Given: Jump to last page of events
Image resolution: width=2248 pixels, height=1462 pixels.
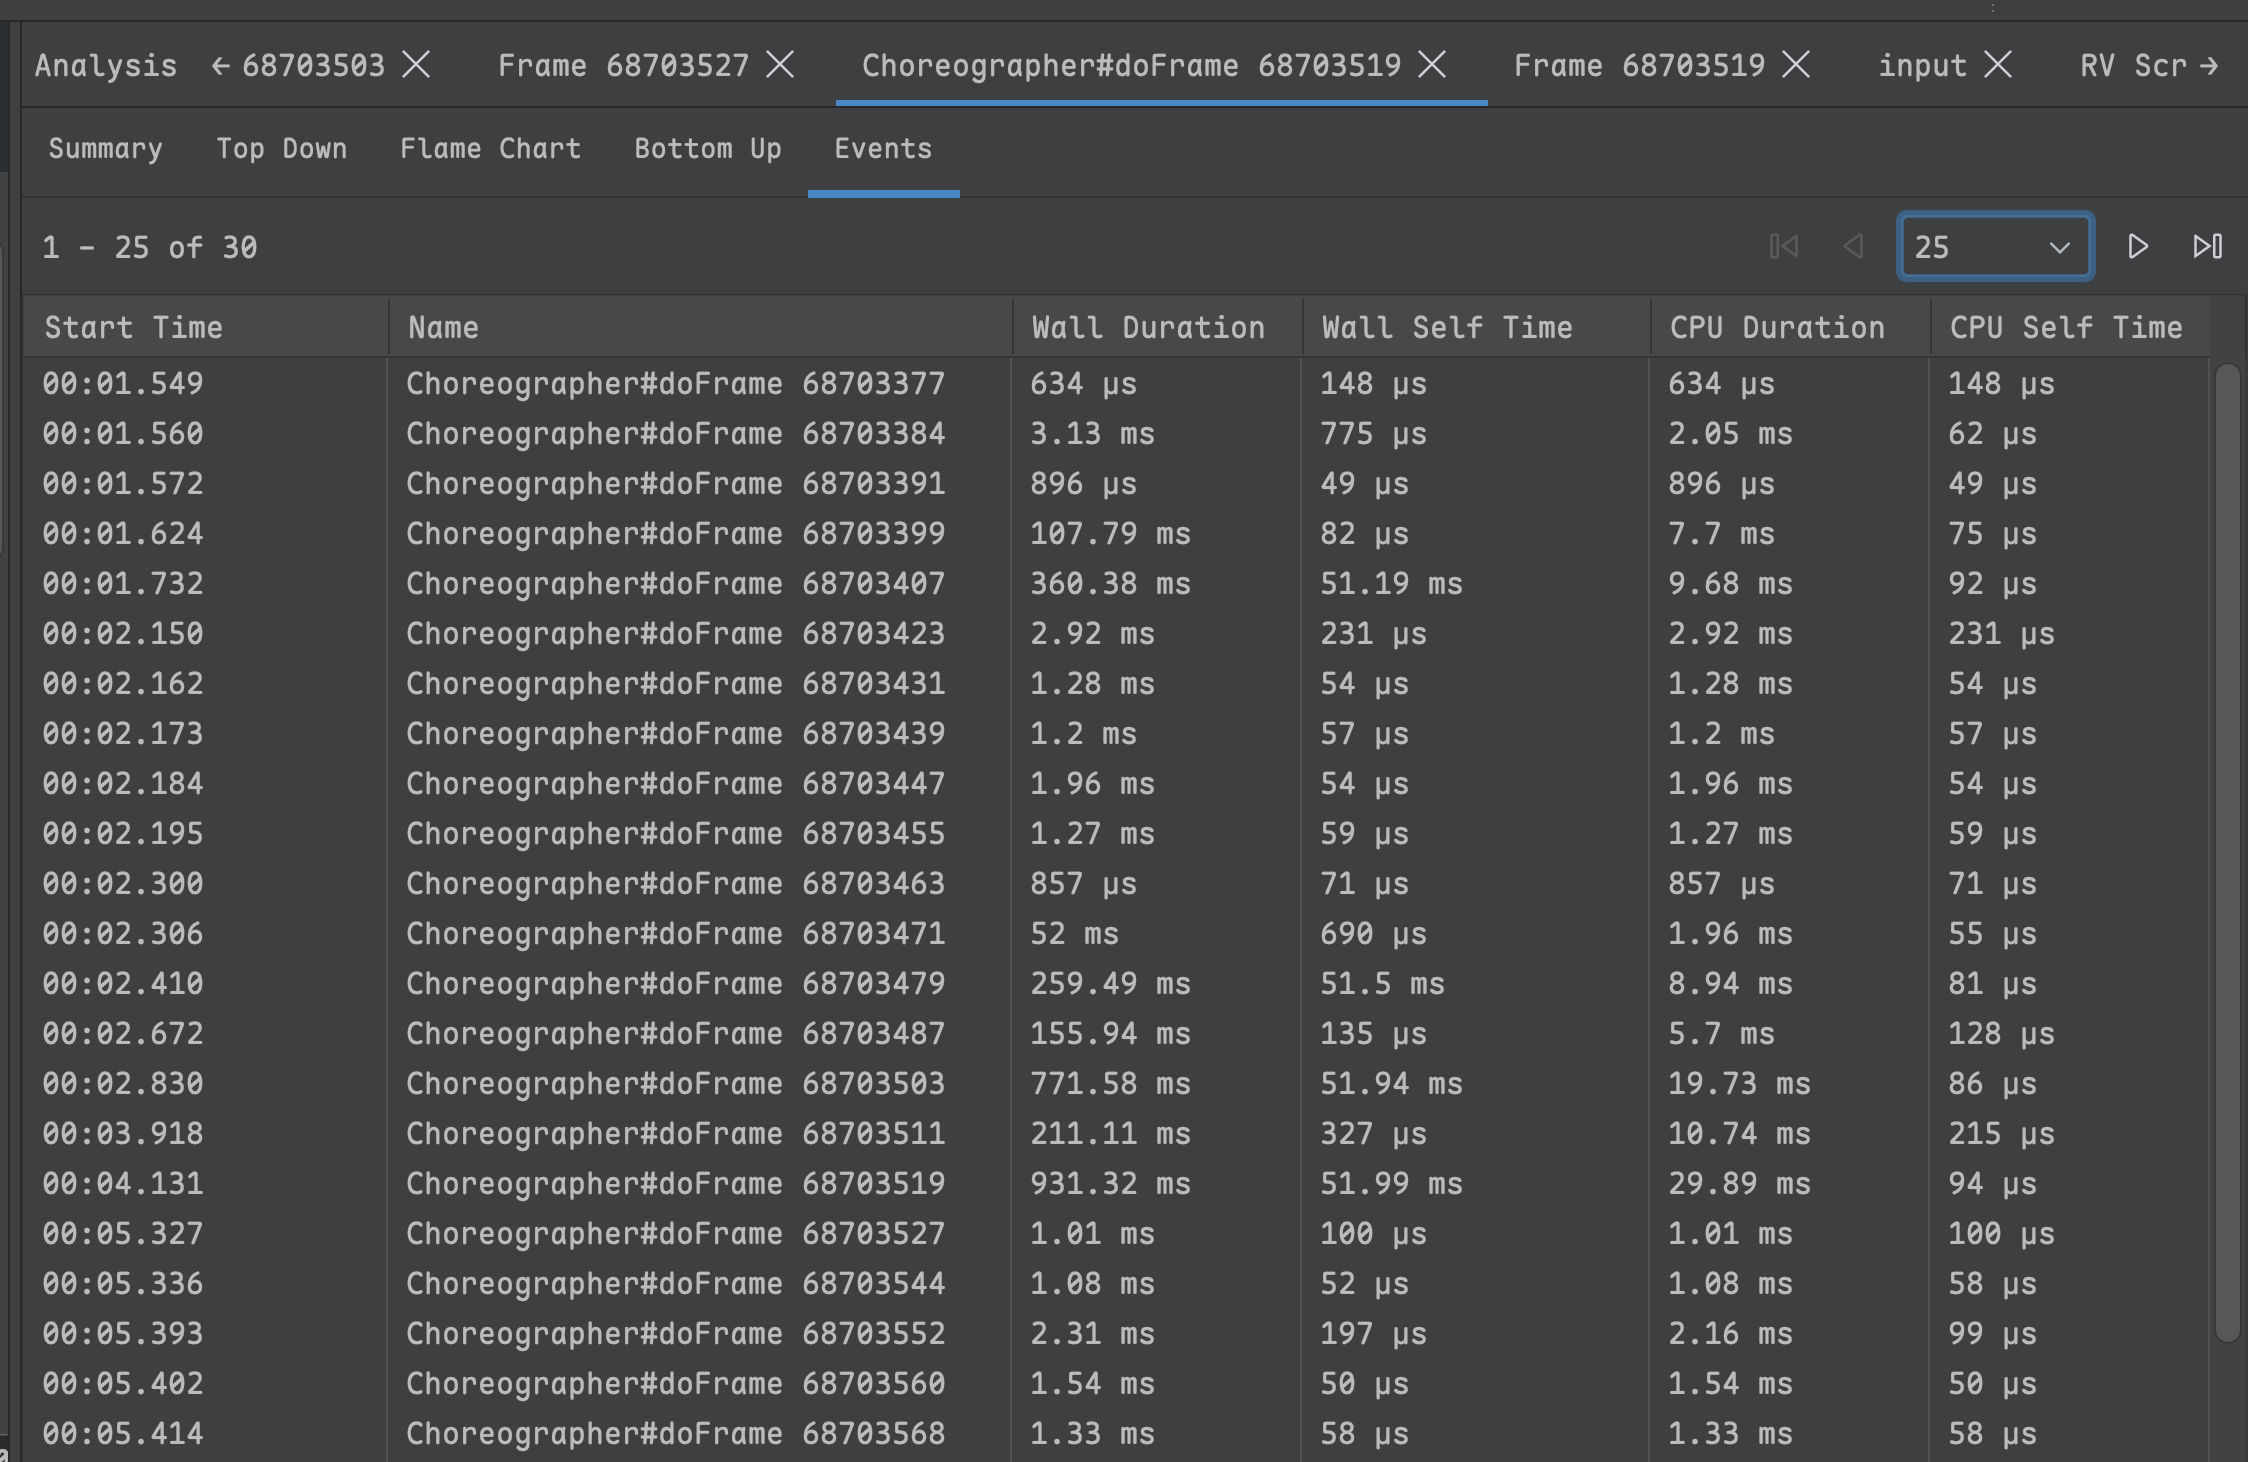Looking at the screenshot, I should click(x=2207, y=247).
